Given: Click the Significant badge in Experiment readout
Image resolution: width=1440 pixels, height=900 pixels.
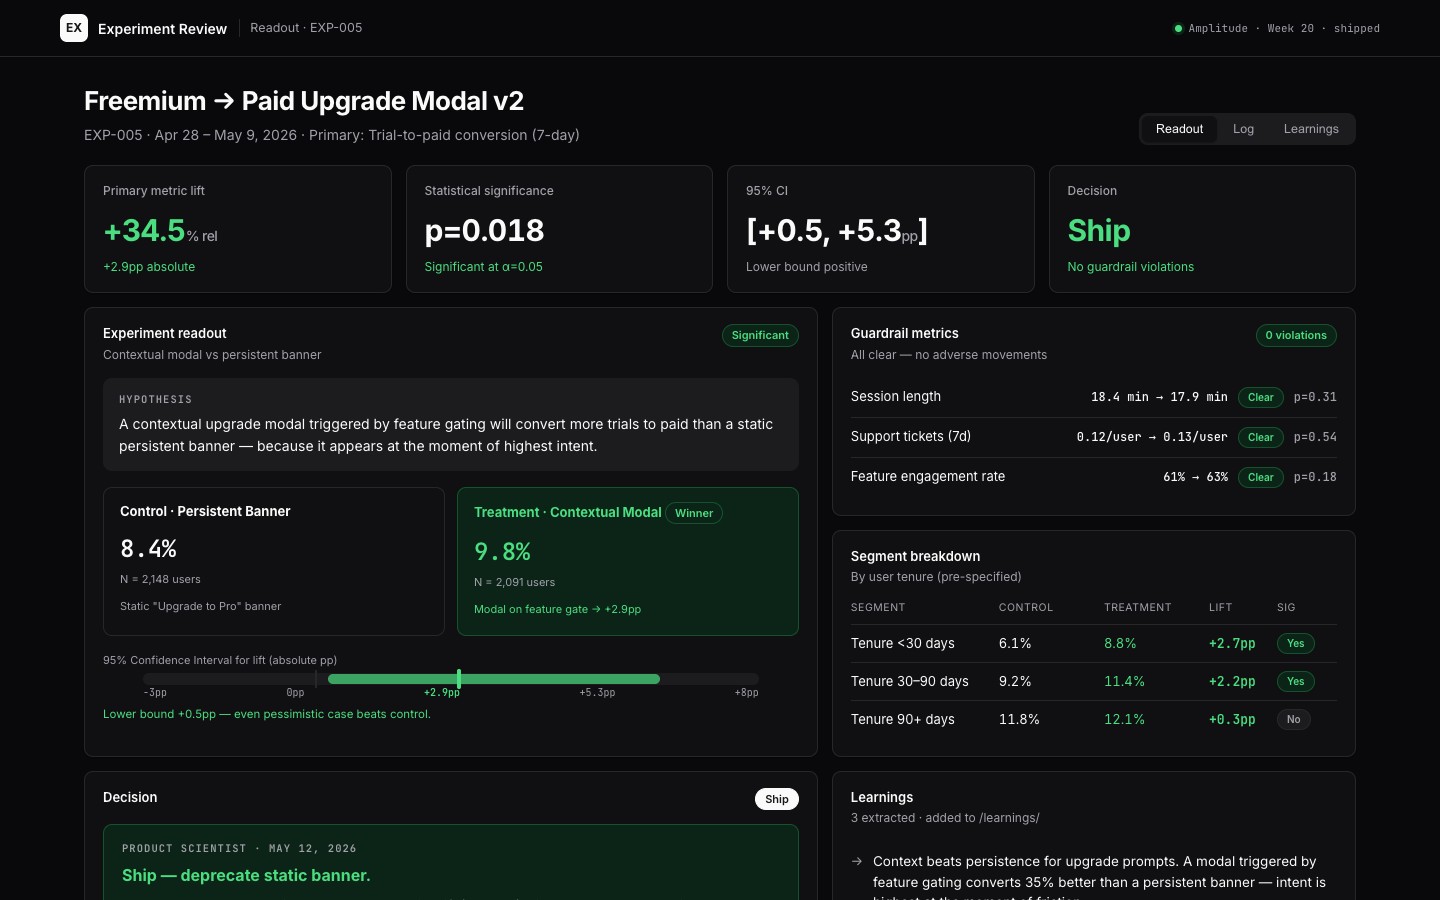Looking at the screenshot, I should click(760, 335).
